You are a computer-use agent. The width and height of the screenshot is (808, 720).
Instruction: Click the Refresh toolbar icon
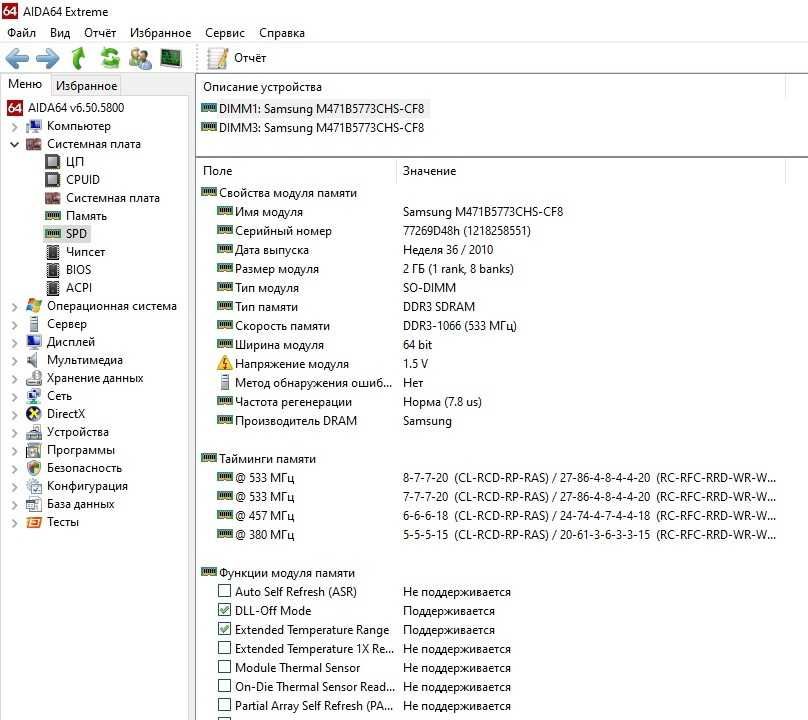pos(110,58)
